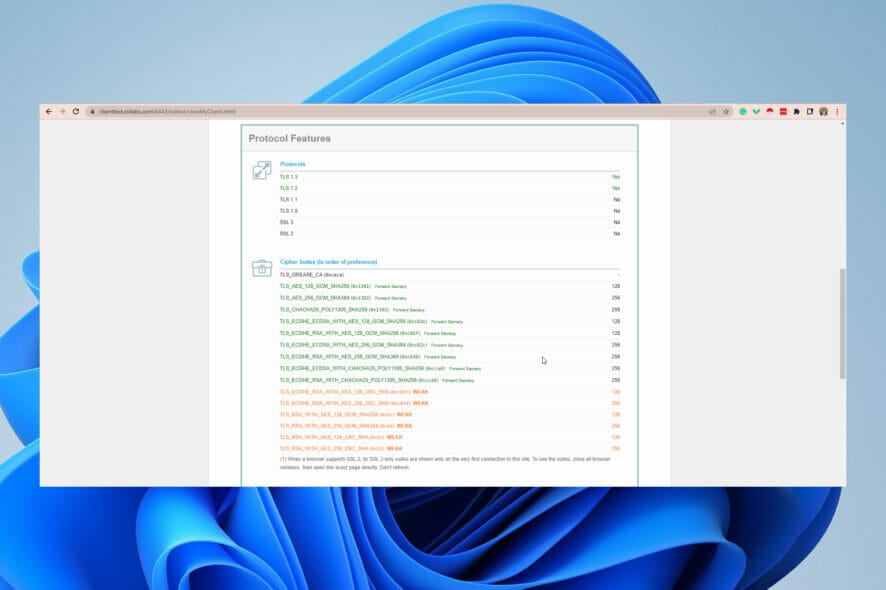The width and height of the screenshot is (886, 590).
Task: Click the Yes value for TLS 1.3
Action: tap(616, 177)
